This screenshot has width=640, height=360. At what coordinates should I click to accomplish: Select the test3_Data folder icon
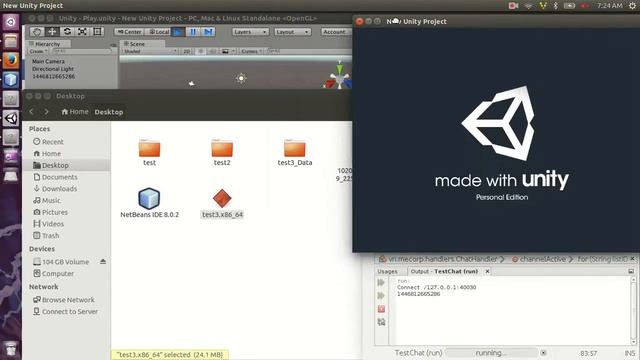pos(295,148)
